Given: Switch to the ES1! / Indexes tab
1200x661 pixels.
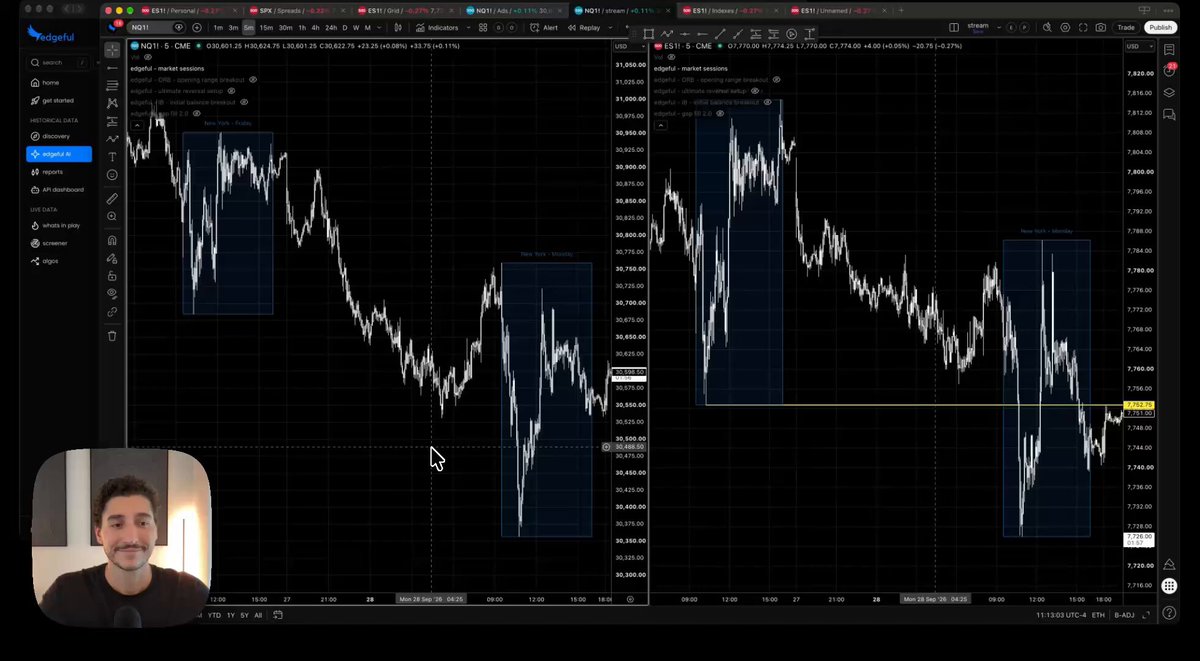Looking at the screenshot, I should (x=729, y=10).
